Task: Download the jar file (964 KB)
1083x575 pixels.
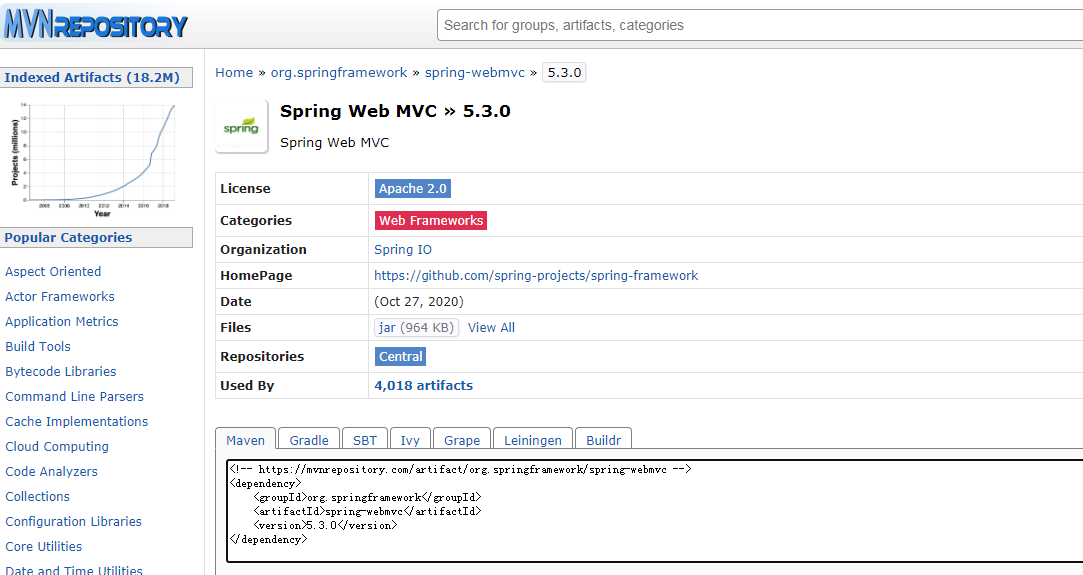Action: pyautogui.click(x=416, y=327)
